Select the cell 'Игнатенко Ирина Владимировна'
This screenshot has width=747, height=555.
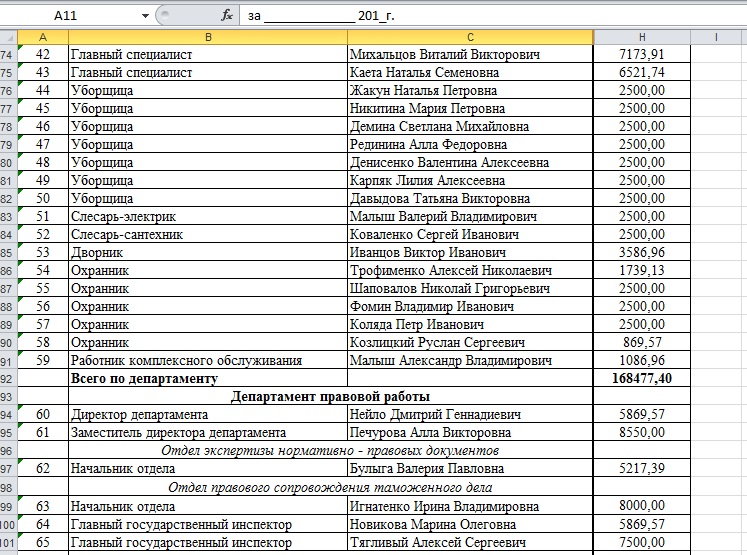469,506
